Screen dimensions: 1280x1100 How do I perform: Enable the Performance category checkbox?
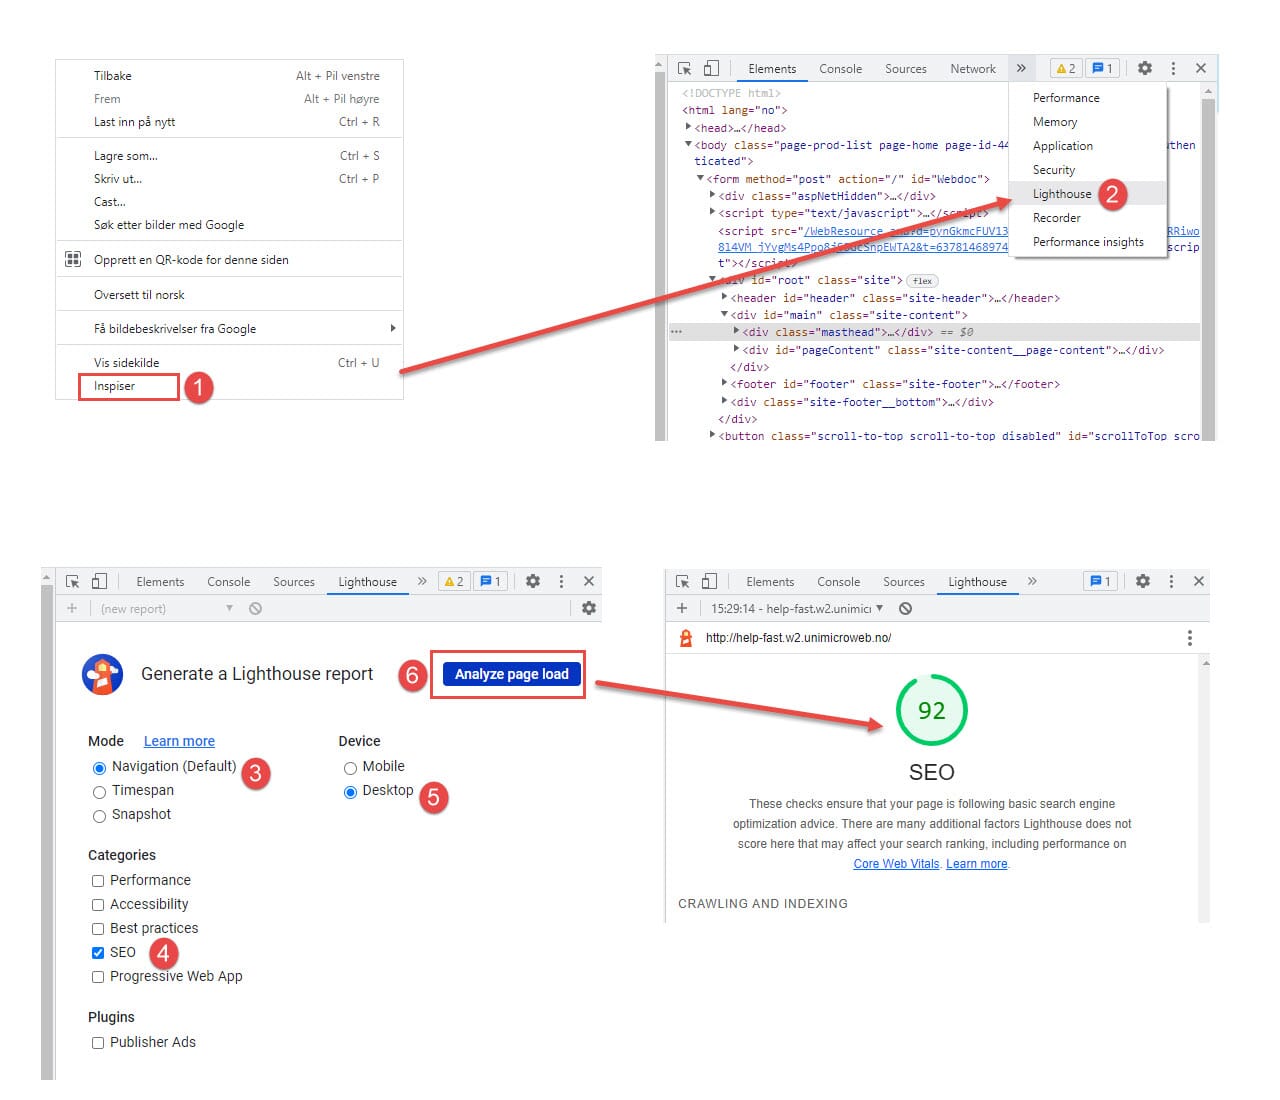(97, 880)
